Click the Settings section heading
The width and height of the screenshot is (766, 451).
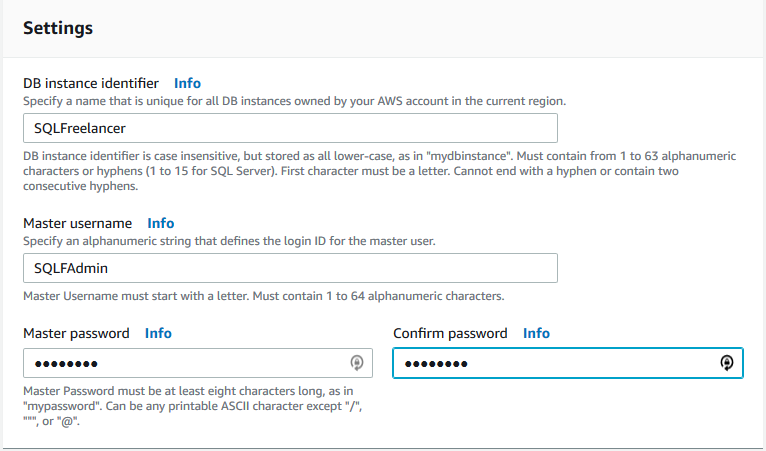tap(58, 28)
